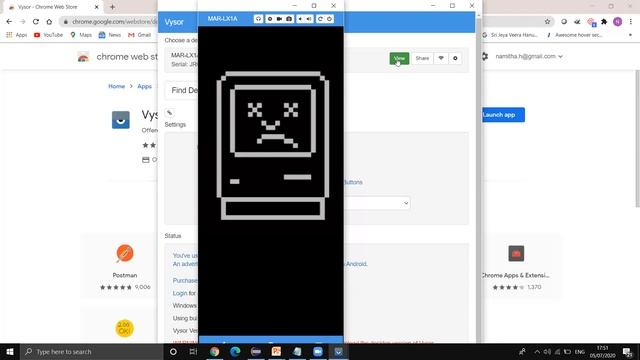The width and height of the screenshot is (640, 360).
Task: Open the Gmail bookmark
Action: 140,35
